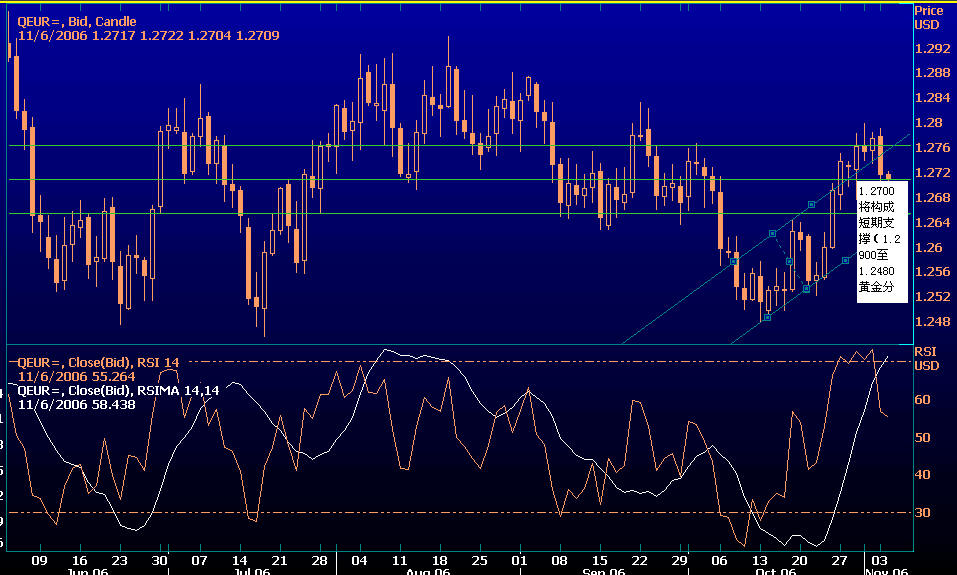
Task: Click the RSI axis value 60
Action: [922, 400]
